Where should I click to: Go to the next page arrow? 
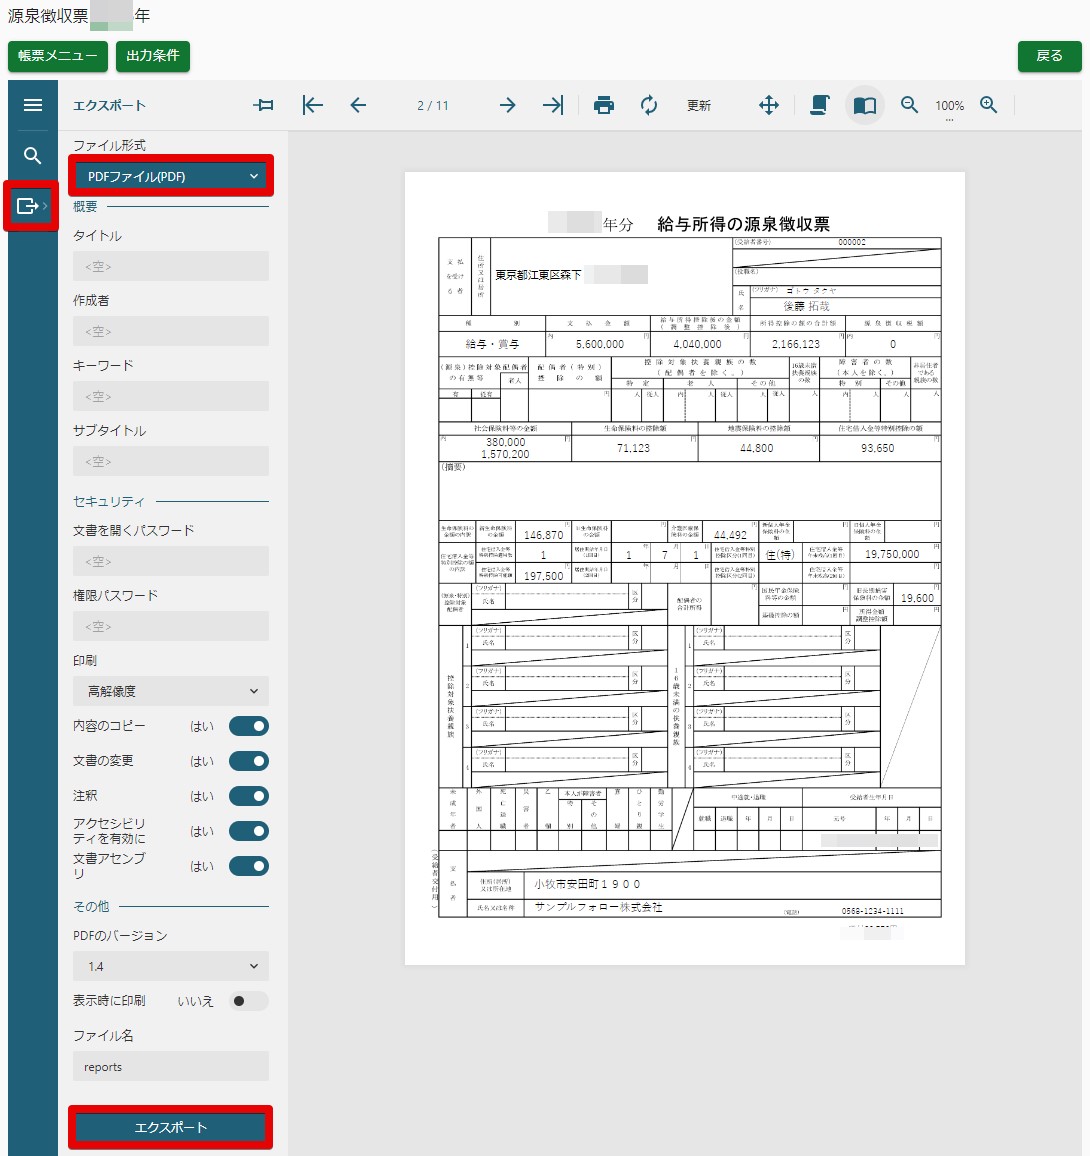point(508,105)
